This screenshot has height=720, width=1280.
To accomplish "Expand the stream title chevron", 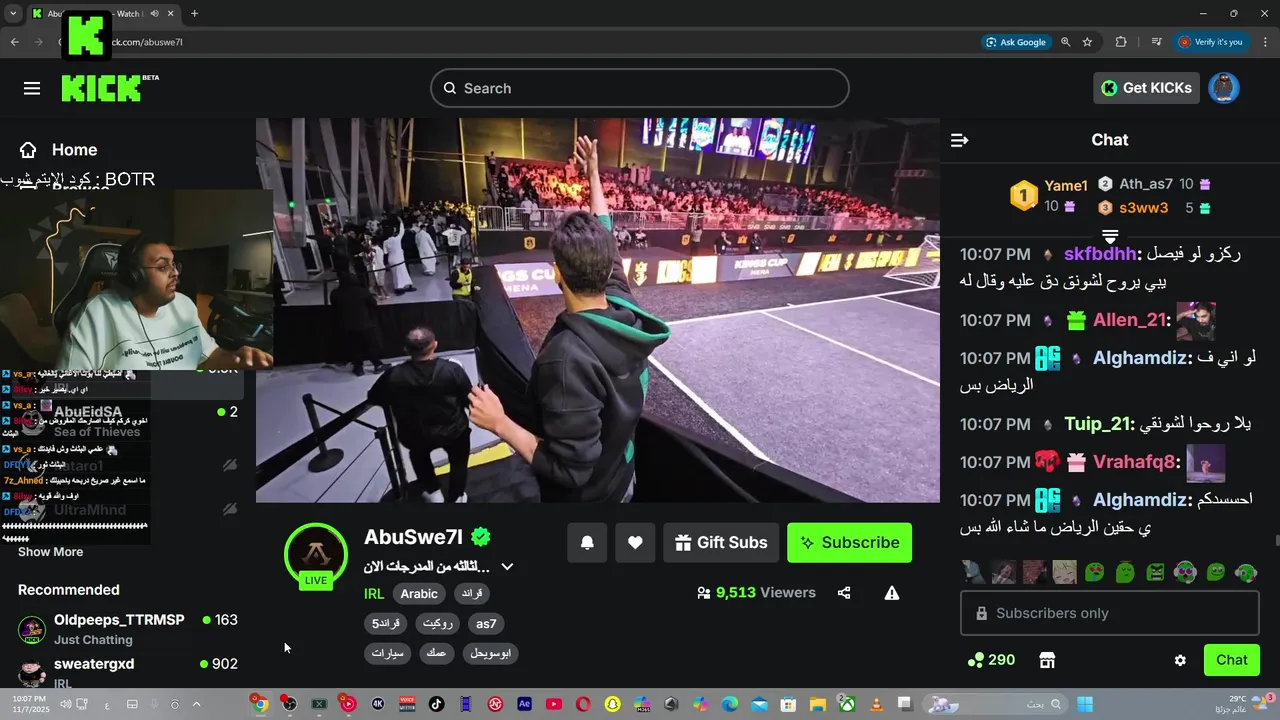I will [507, 567].
